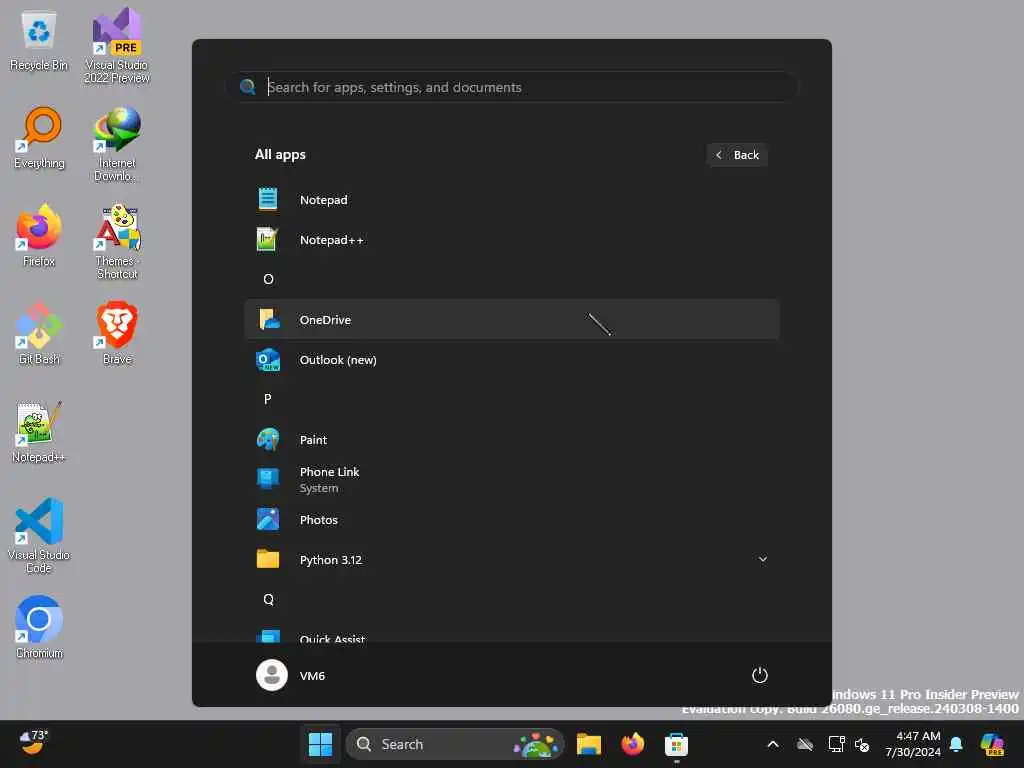1024x768 pixels.
Task: Select the Themes Shortcut desktop icon
Action: (117, 242)
